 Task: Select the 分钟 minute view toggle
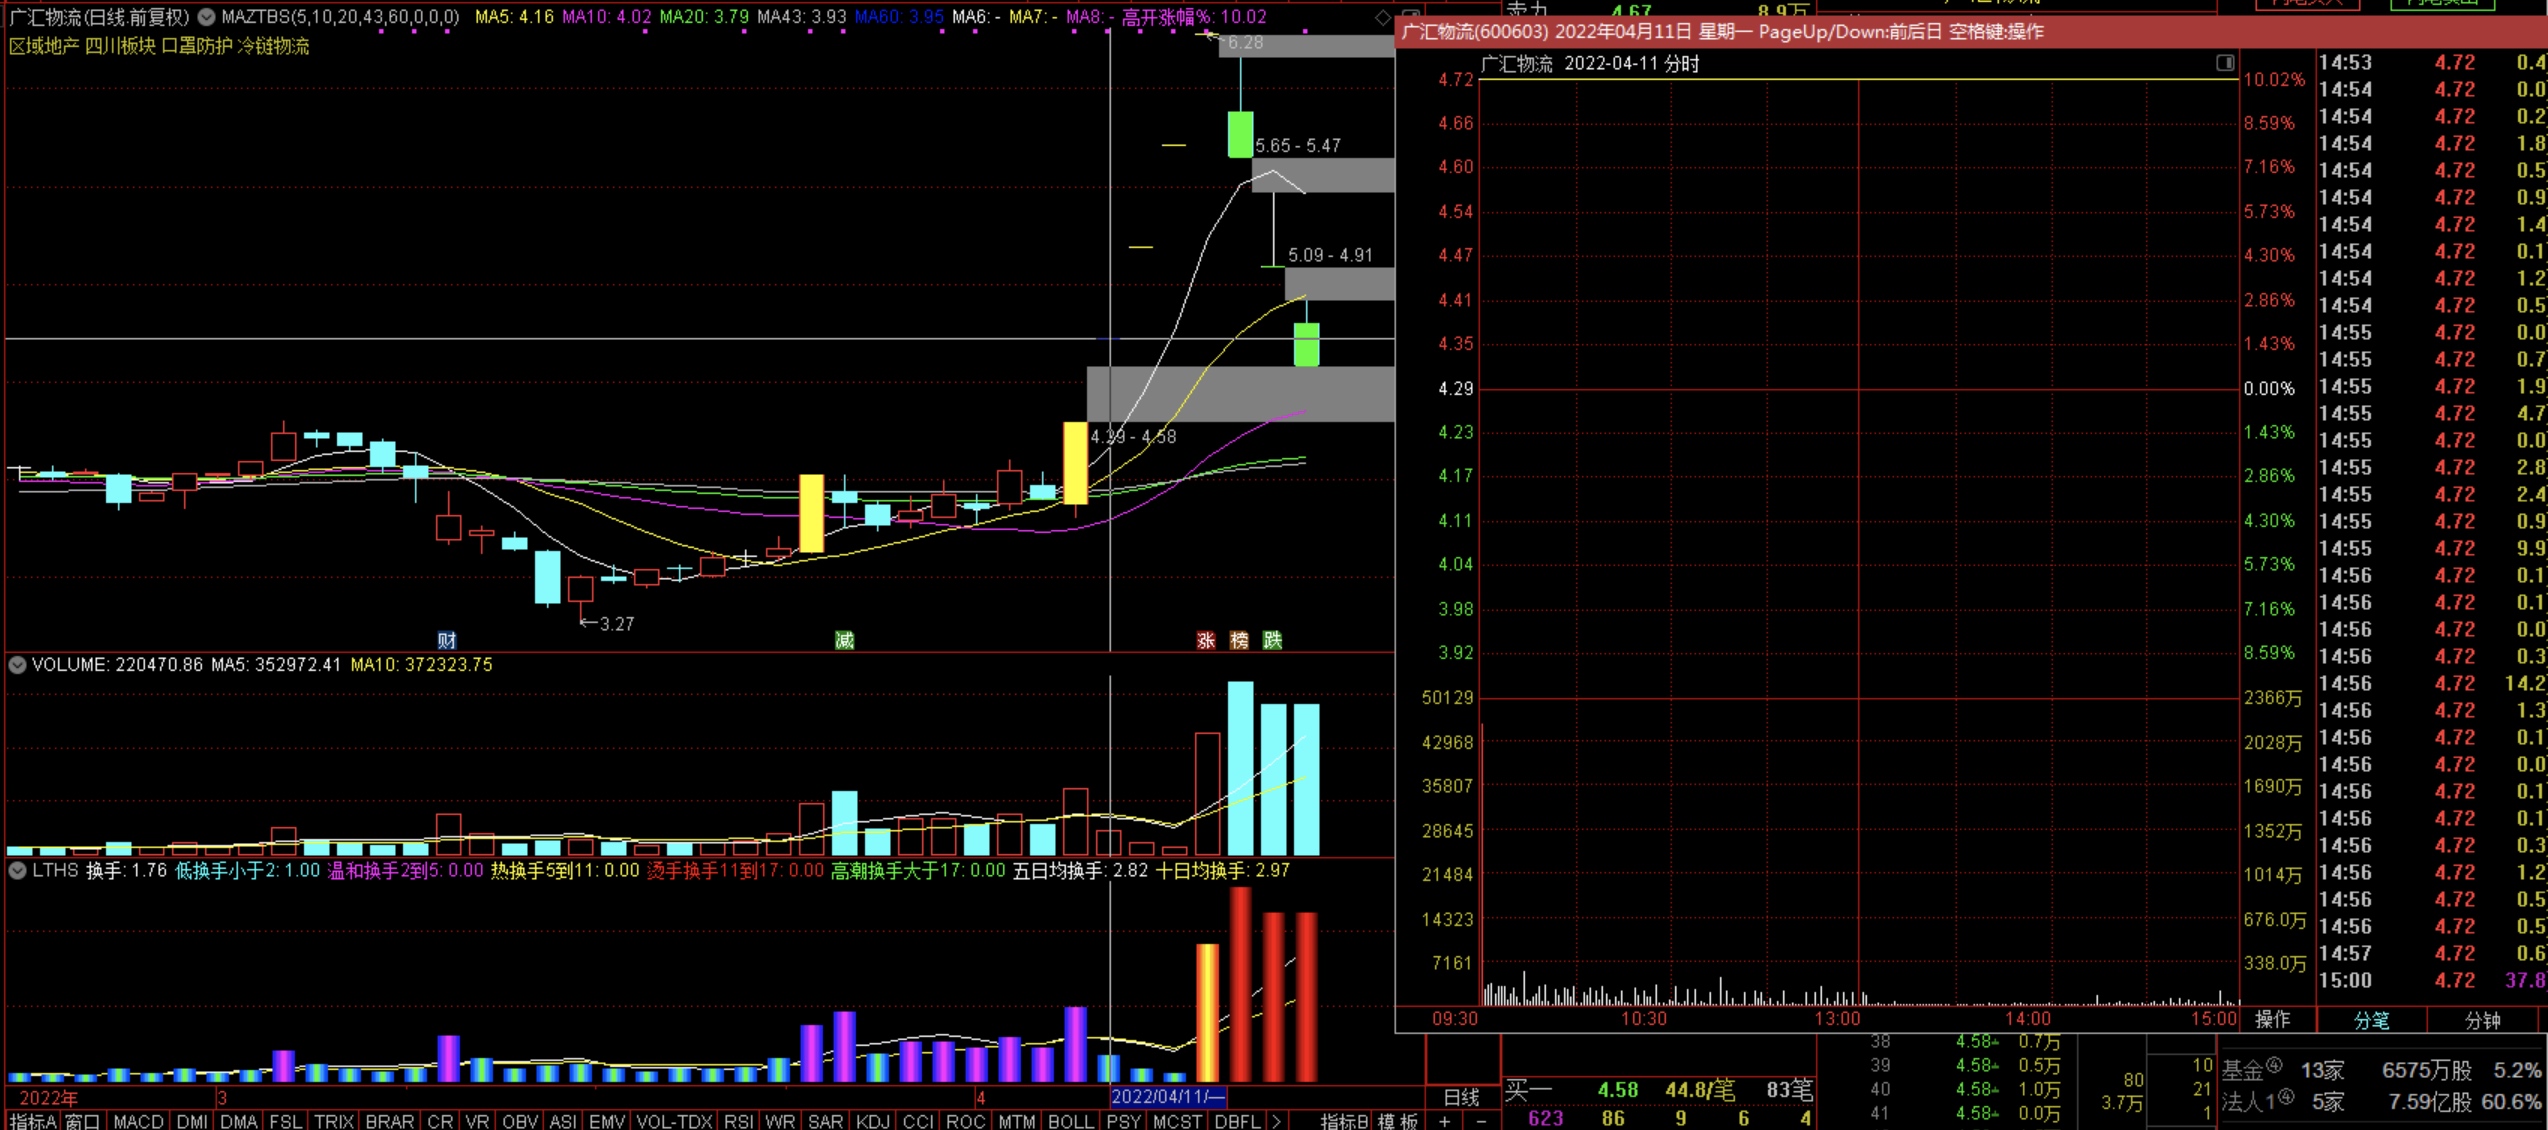point(2482,1020)
